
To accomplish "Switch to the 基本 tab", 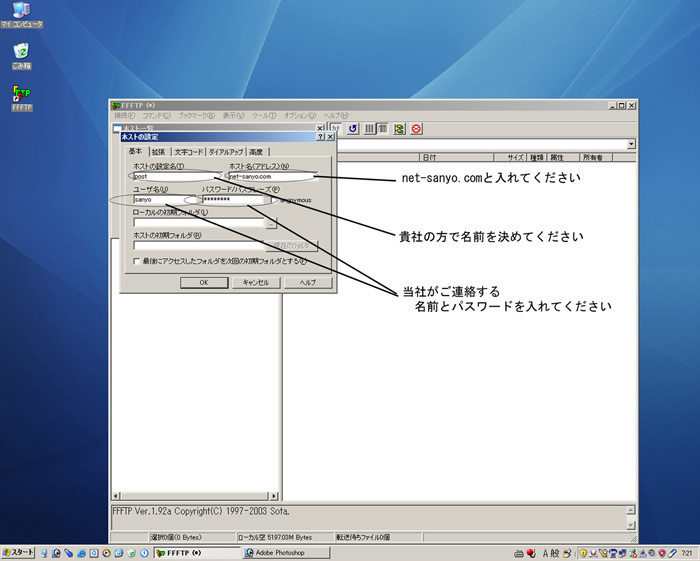I will tap(136, 151).
